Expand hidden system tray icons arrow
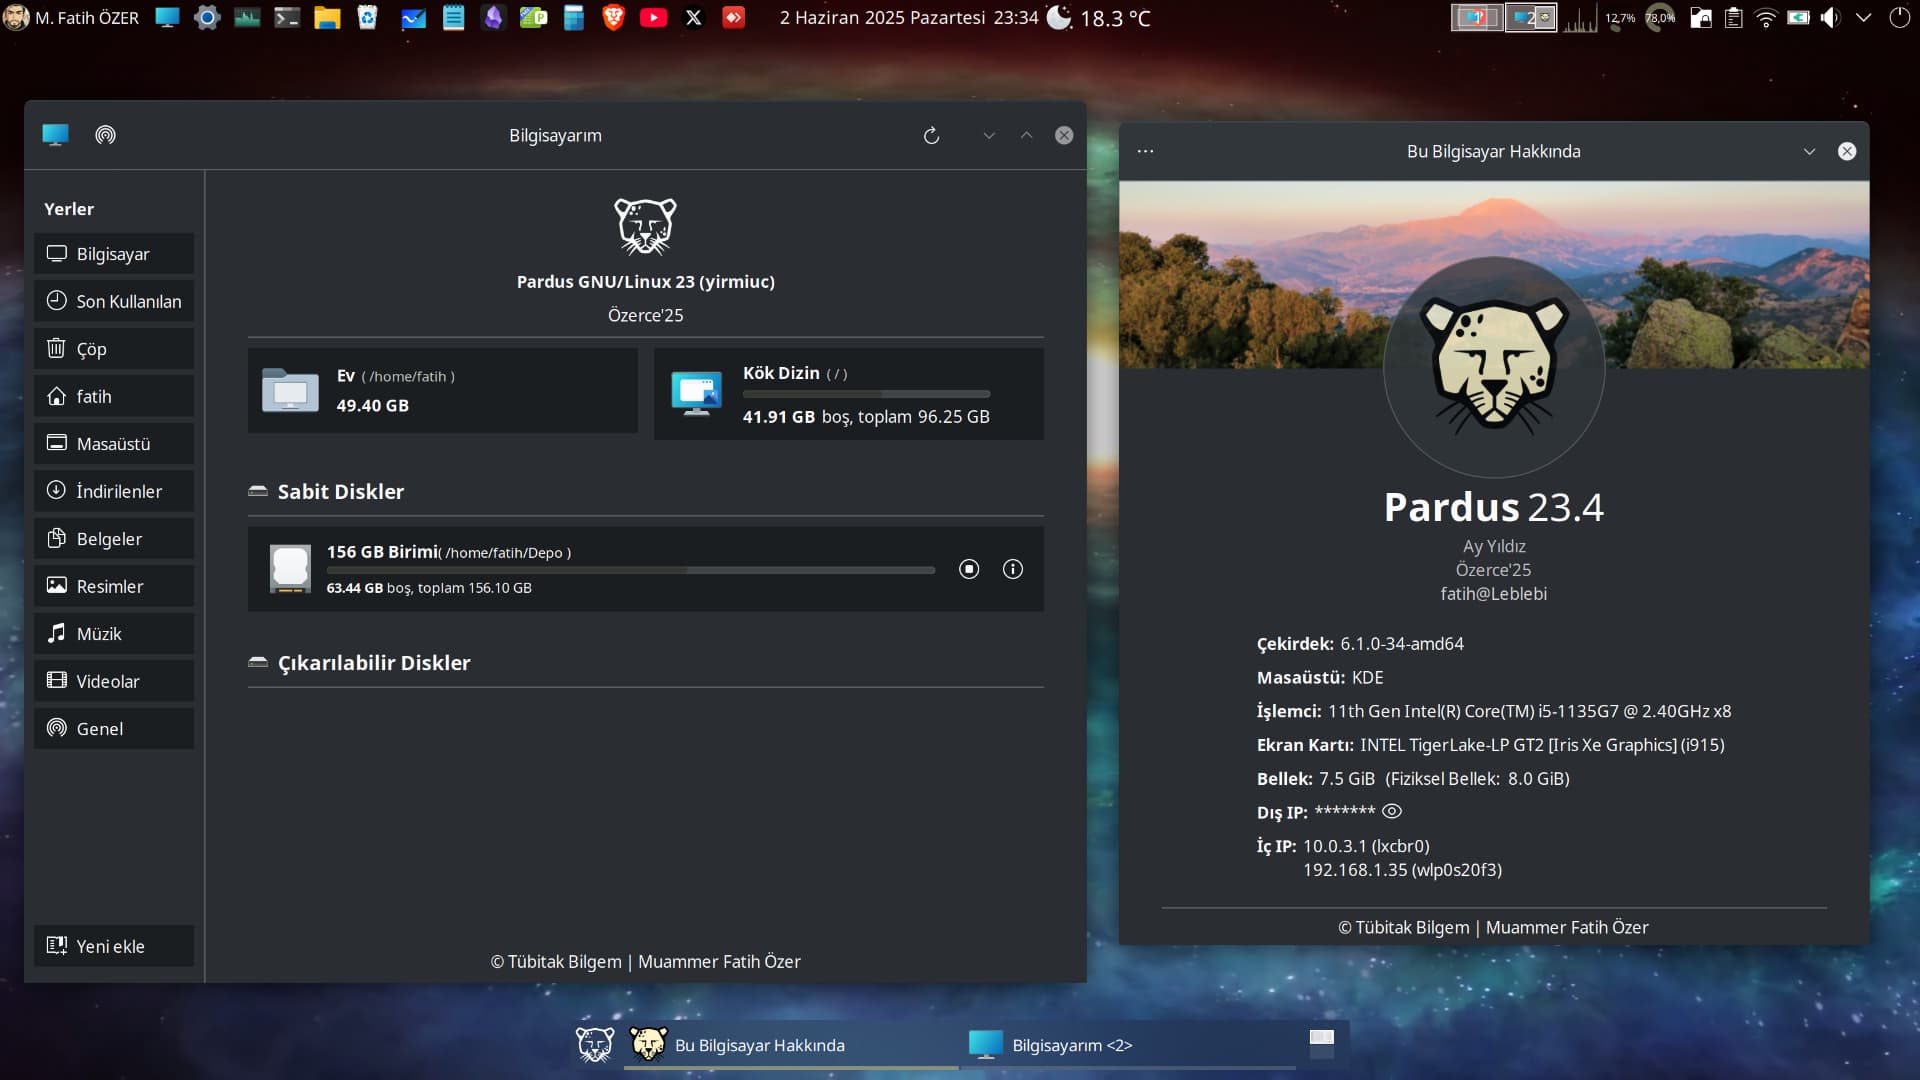This screenshot has width=1920, height=1080. 1863,18
